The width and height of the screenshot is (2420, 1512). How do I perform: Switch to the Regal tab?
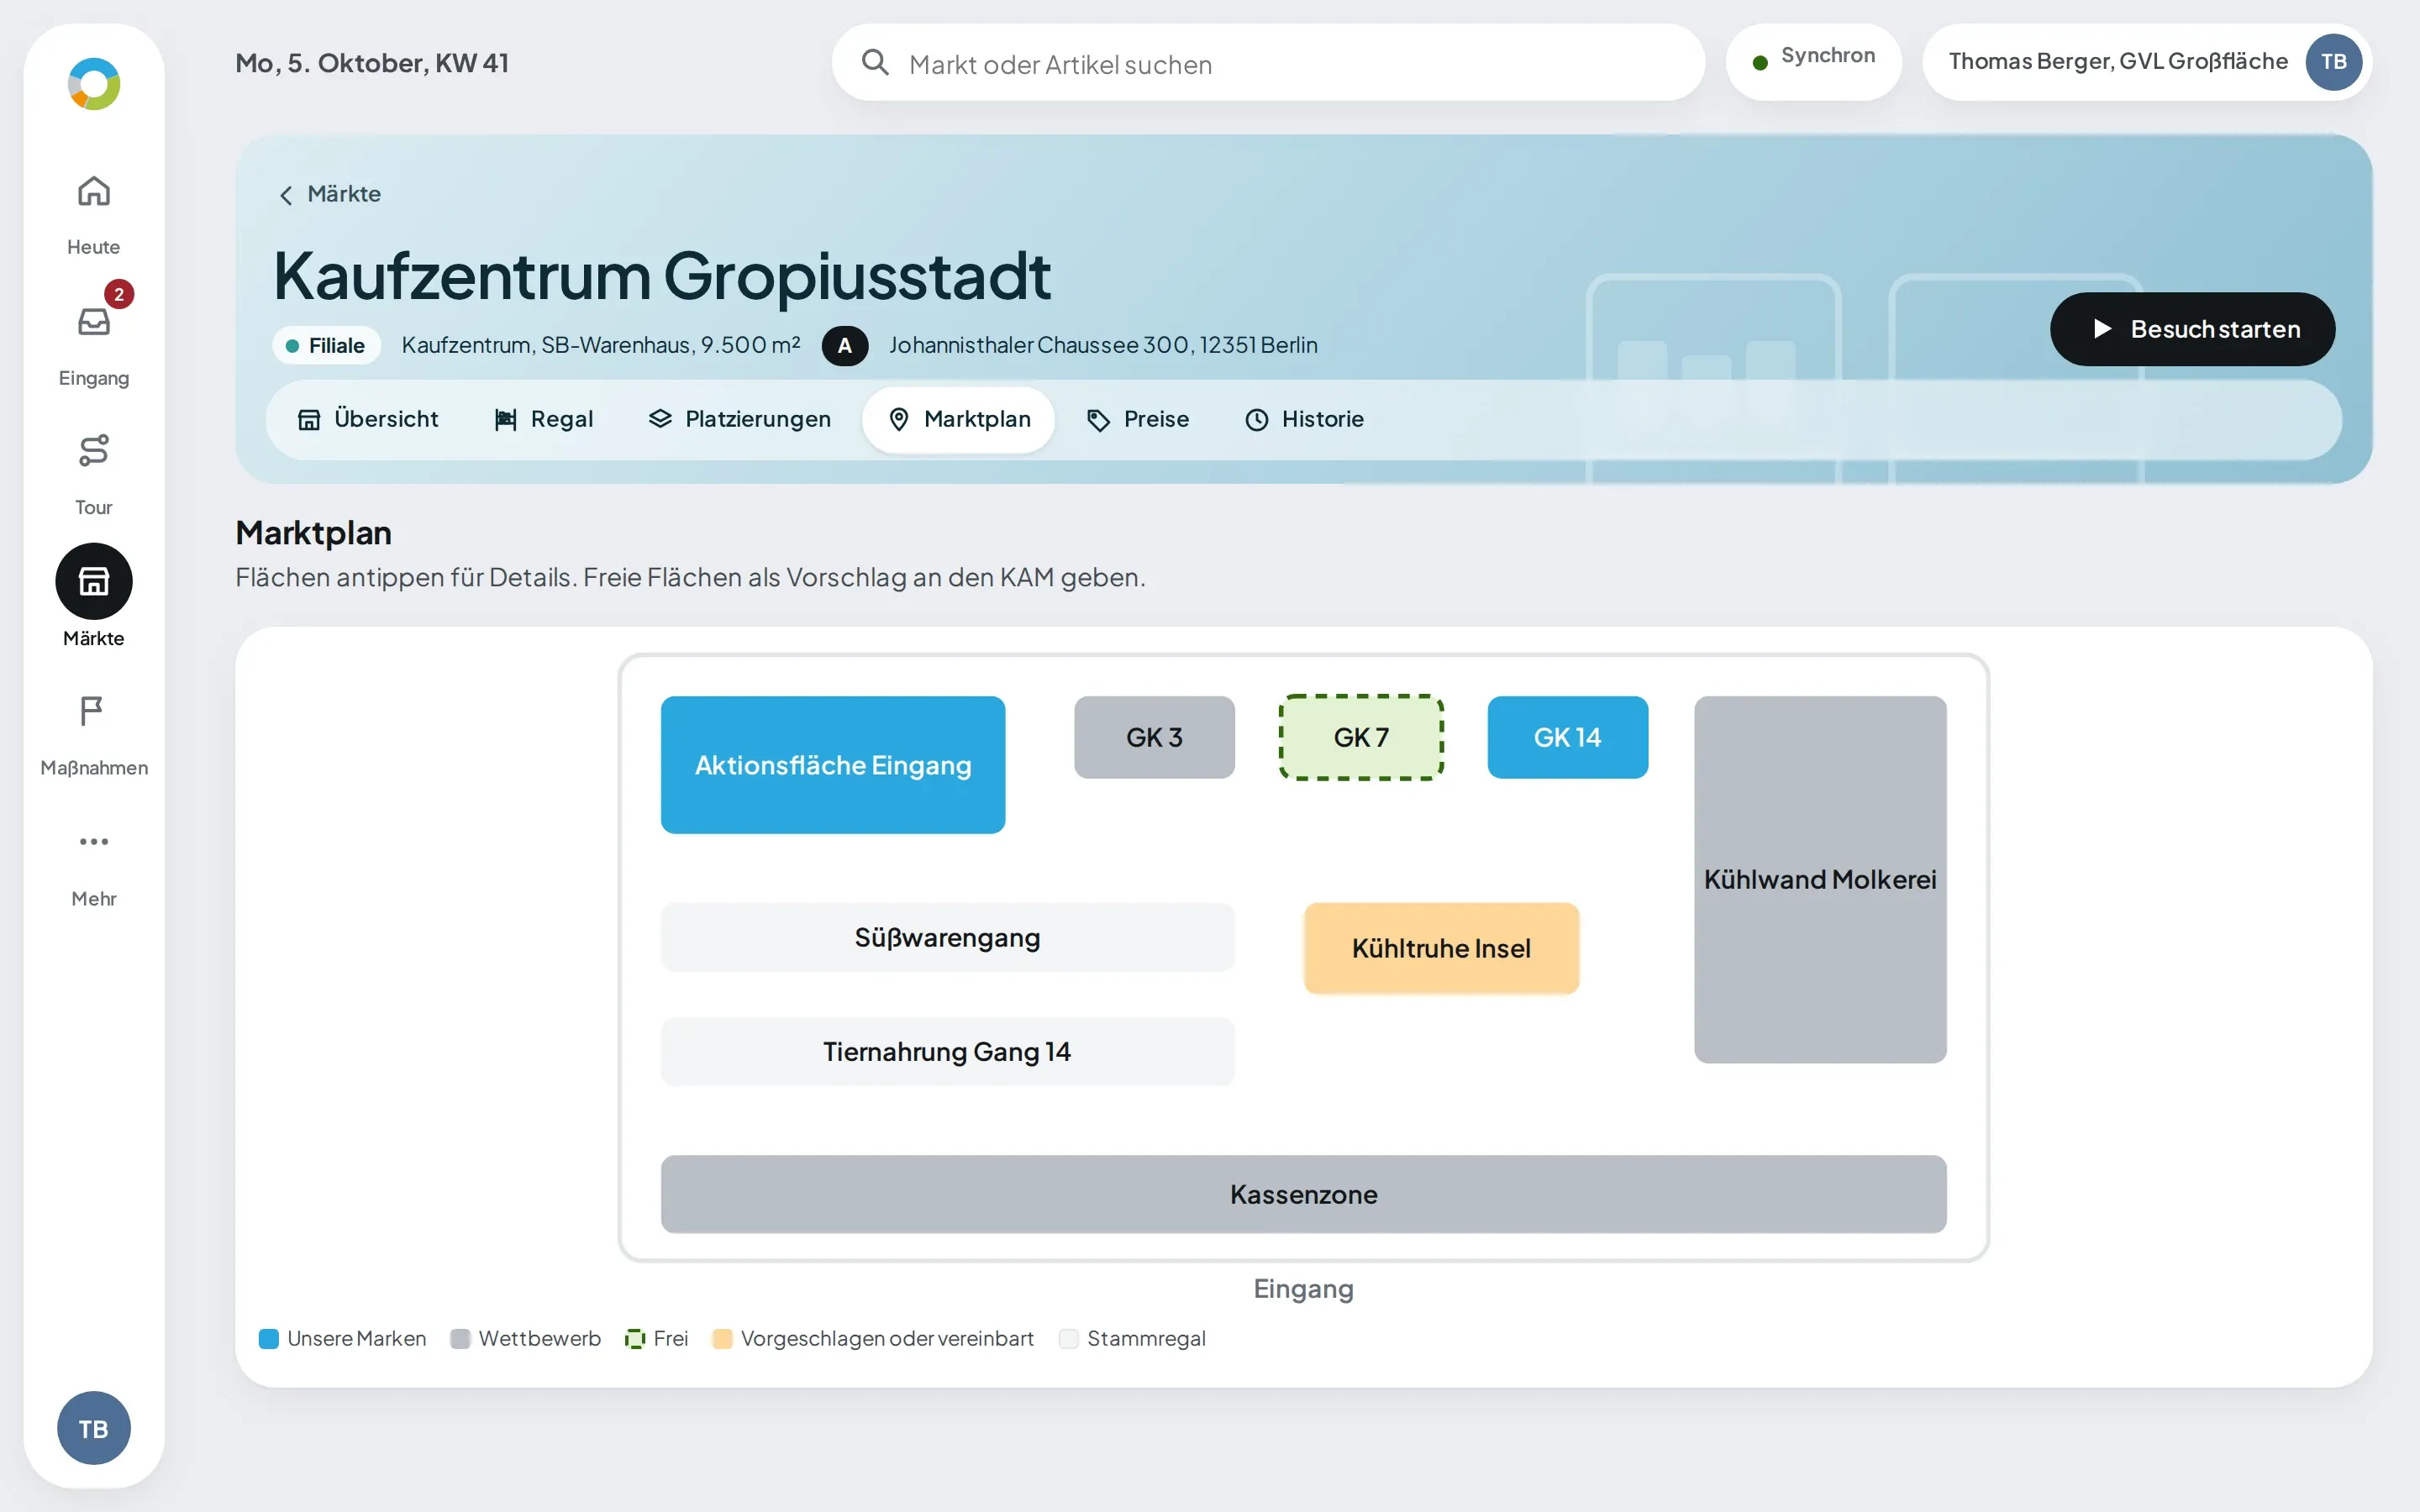544,419
